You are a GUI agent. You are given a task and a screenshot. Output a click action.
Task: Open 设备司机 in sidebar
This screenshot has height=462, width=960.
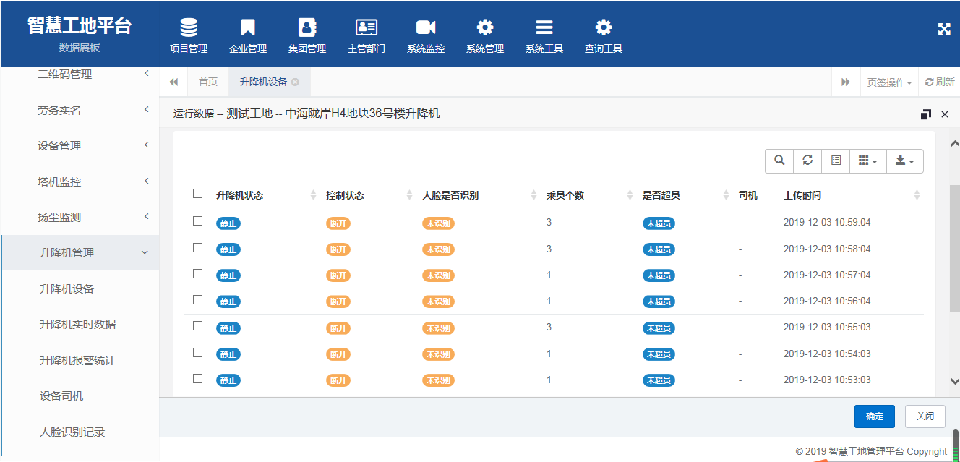[61, 396]
